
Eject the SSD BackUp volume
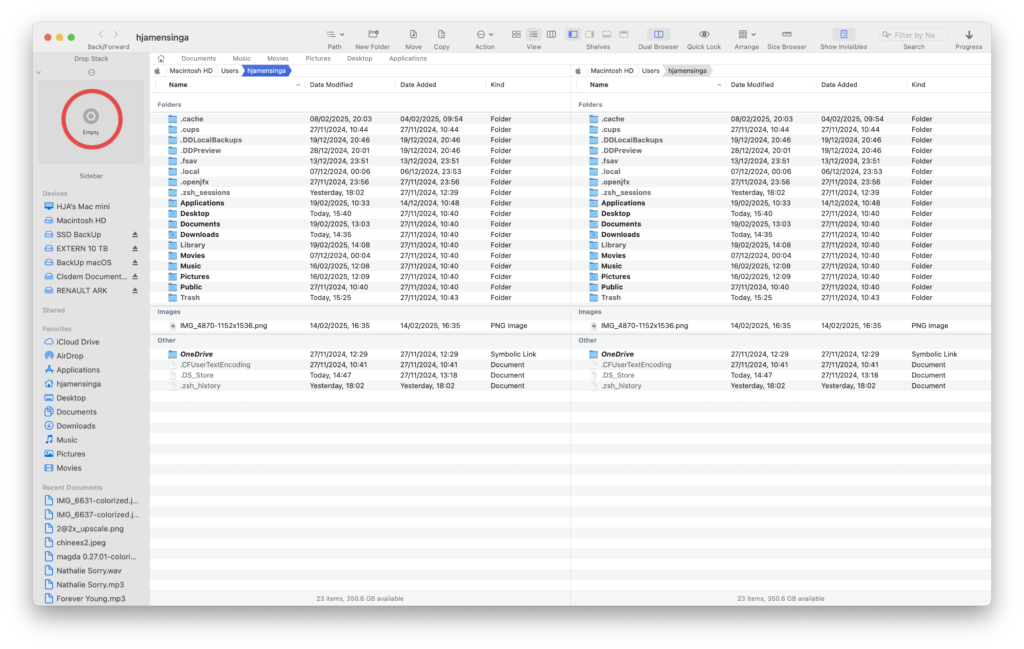click(x=135, y=234)
